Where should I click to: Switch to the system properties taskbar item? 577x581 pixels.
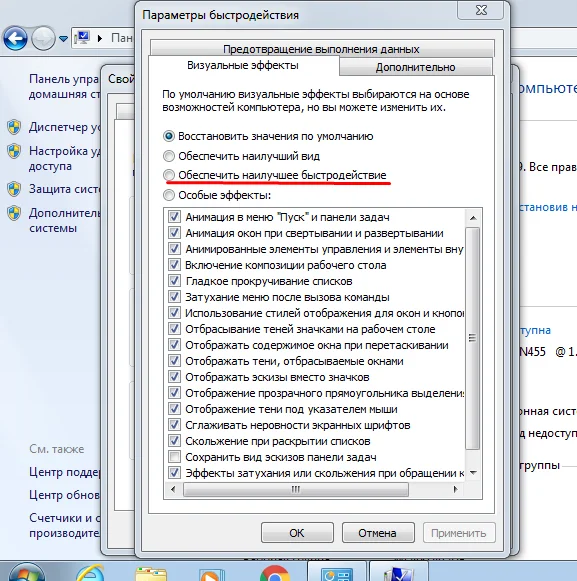(399, 572)
